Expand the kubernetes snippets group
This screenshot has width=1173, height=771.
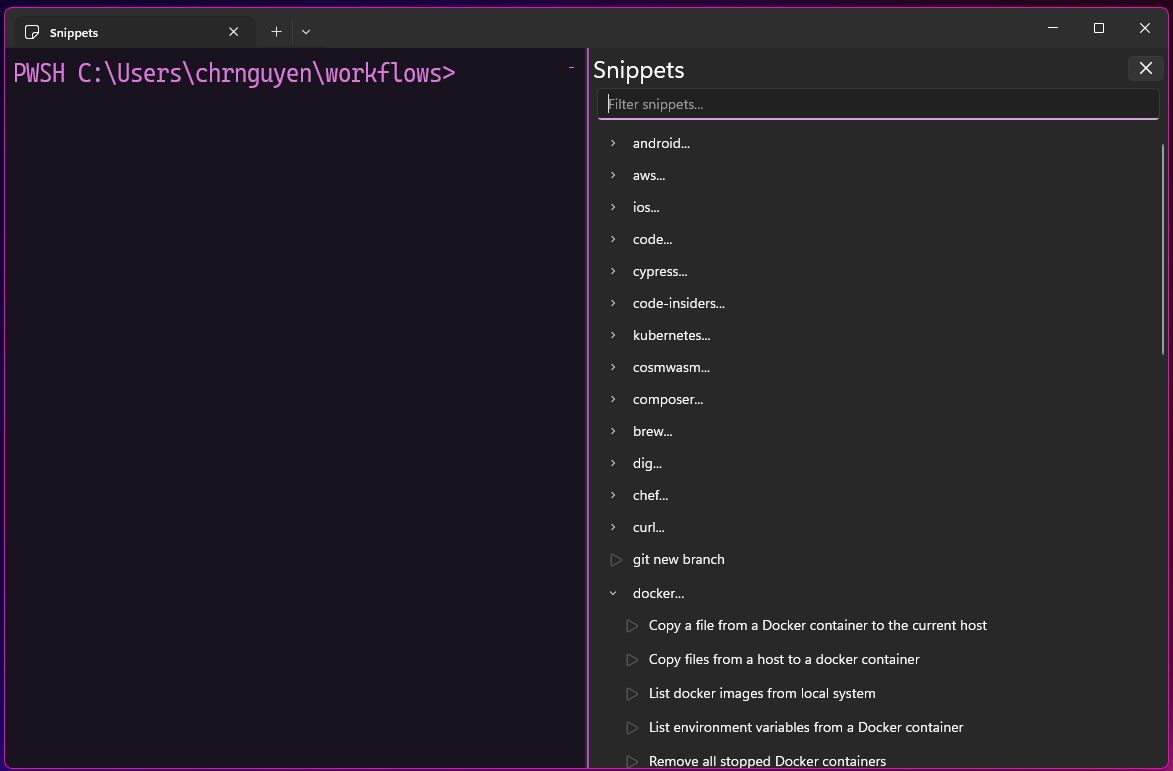(613, 336)
